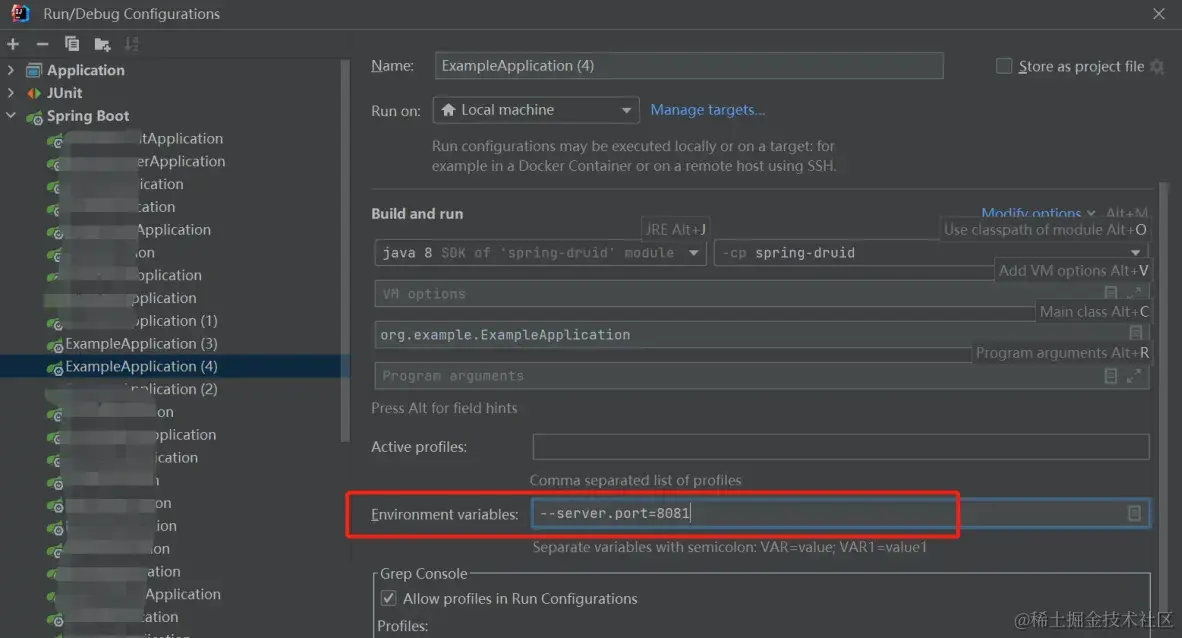
Task: Open the Run on Local machine dropdown
Action: (536, 110)
